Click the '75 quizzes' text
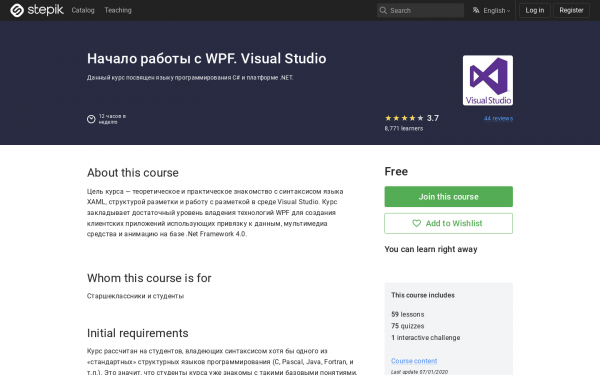 click(x=408, y=326)
